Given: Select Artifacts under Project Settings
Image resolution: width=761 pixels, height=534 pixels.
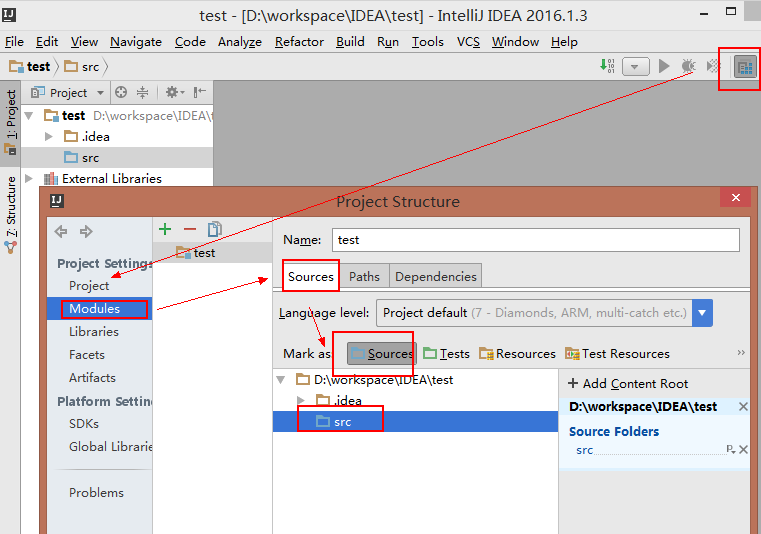Looking at the screenshot, I should pos(92,378).
